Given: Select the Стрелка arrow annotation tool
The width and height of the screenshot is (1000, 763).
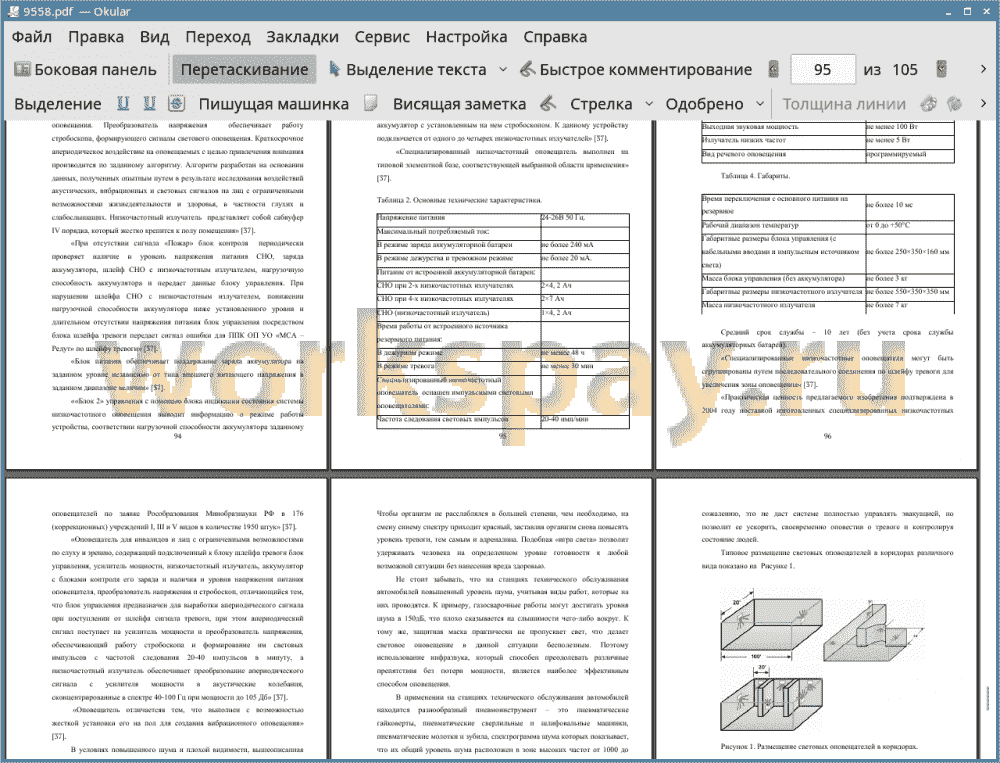Looking at the screenshot, I should [601, 104].
